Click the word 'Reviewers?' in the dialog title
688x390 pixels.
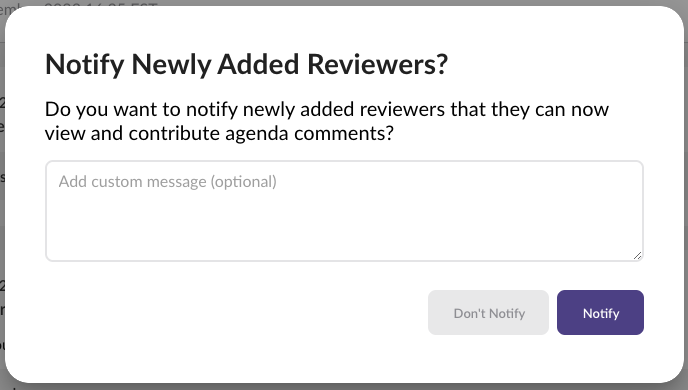[377, 64]
